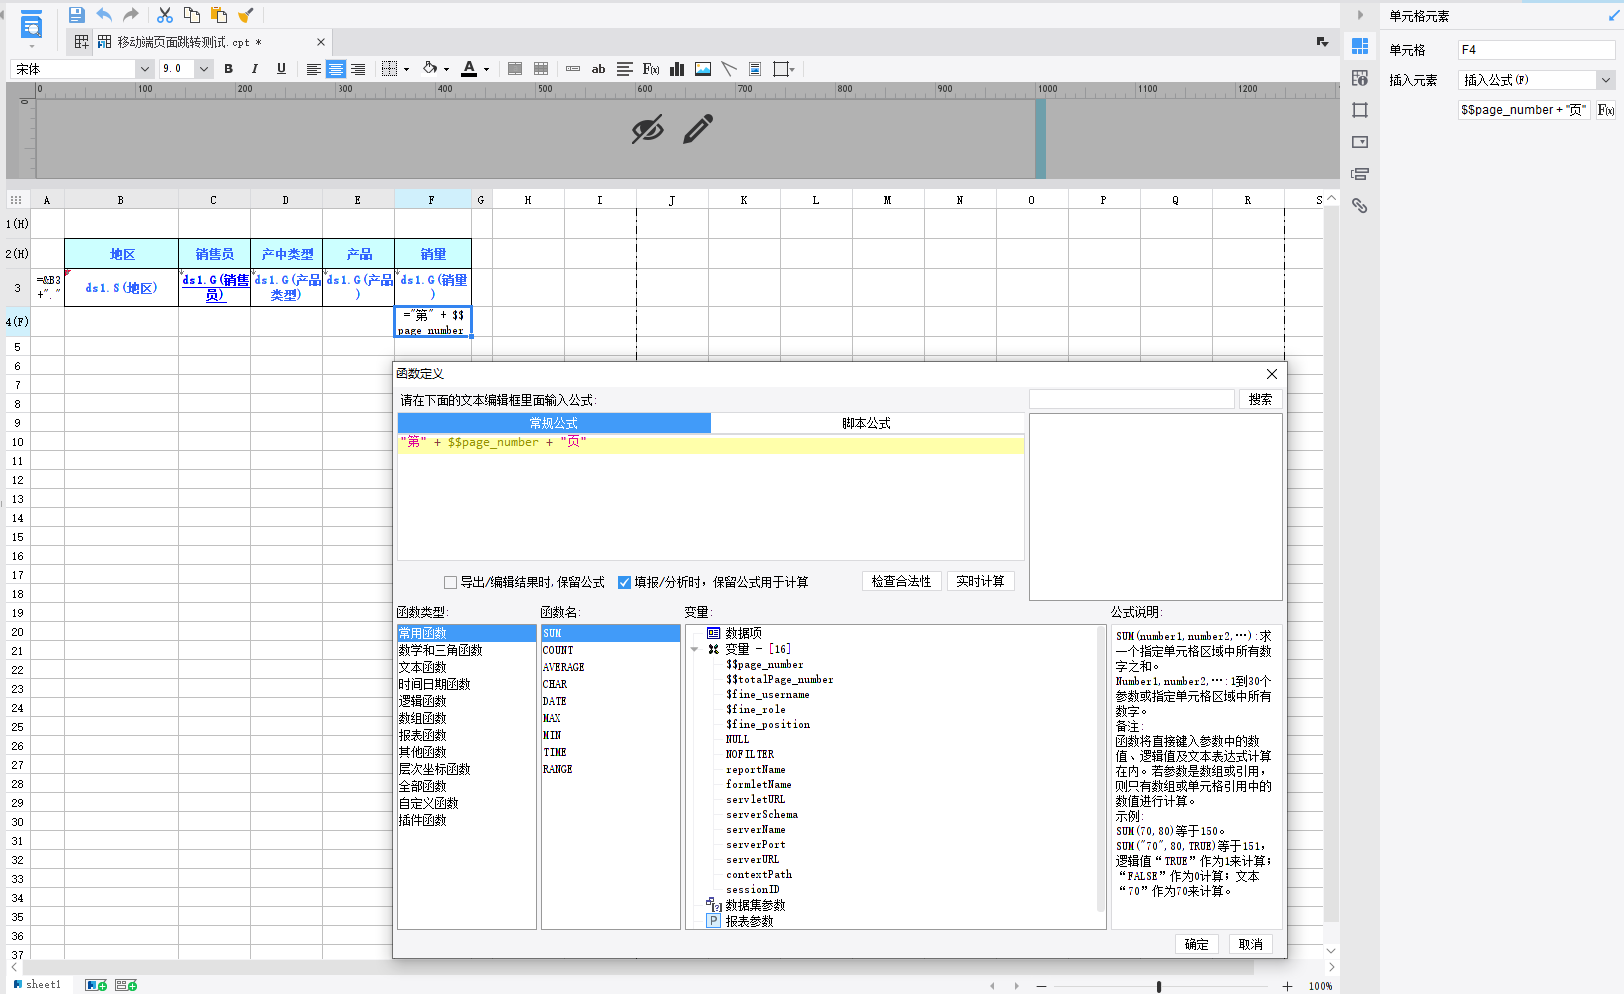The height and width of the screenshot is (994, 1624).
Task: Enable 导出/编辑结果时,保留公式 checkbox
Action: pyautogui.click(x=450, y=582)
